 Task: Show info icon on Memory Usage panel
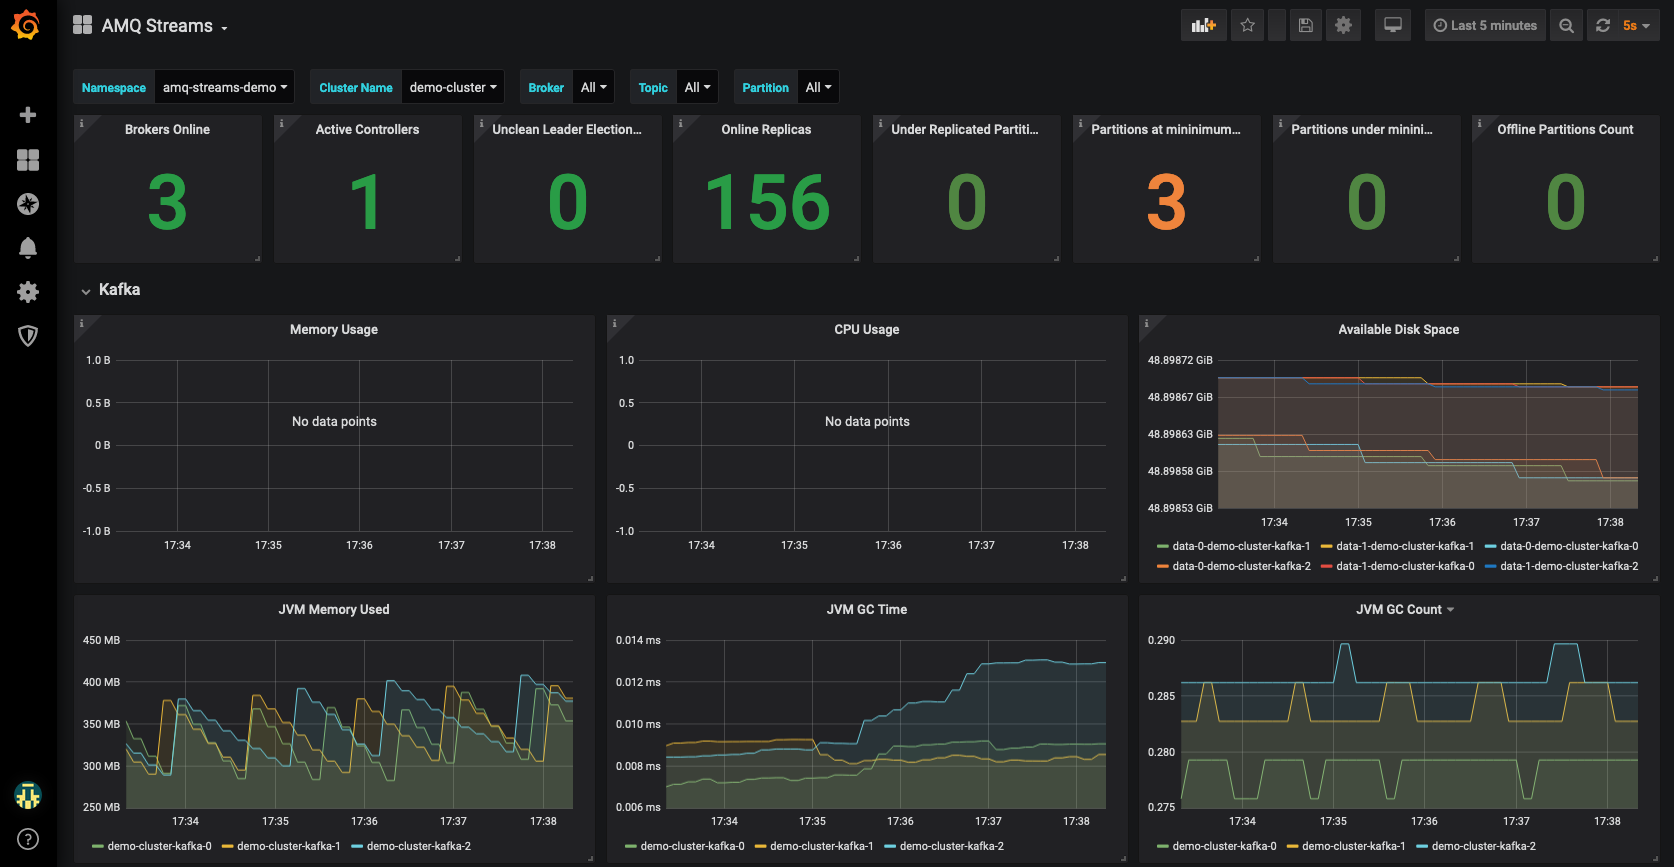pyautogui.click(x=82, y=324)
